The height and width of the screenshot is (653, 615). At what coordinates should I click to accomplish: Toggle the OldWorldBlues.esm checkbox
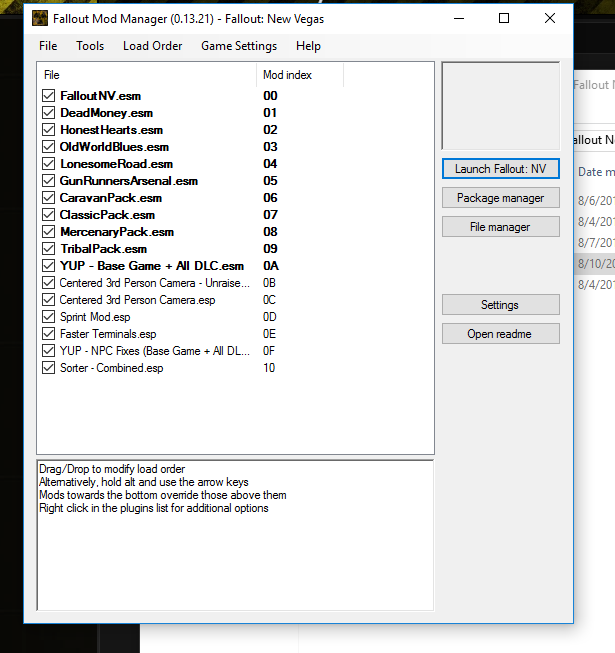(x=48, y=147)
